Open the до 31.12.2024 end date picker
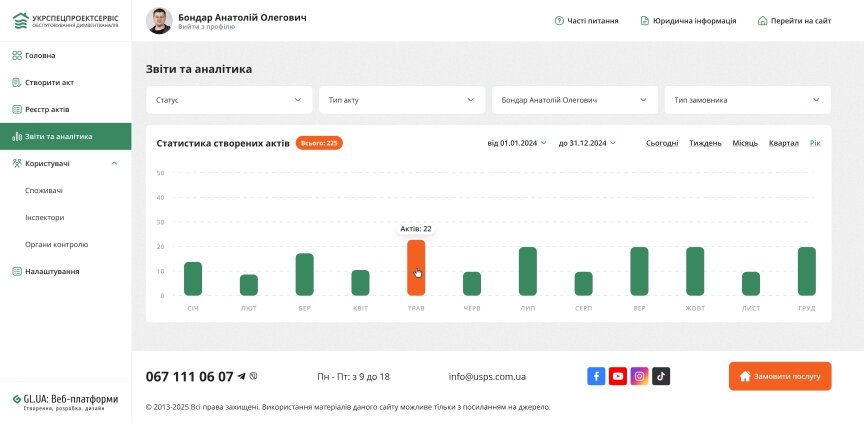This screenshot has width=864, height=423. click(587, 143)
